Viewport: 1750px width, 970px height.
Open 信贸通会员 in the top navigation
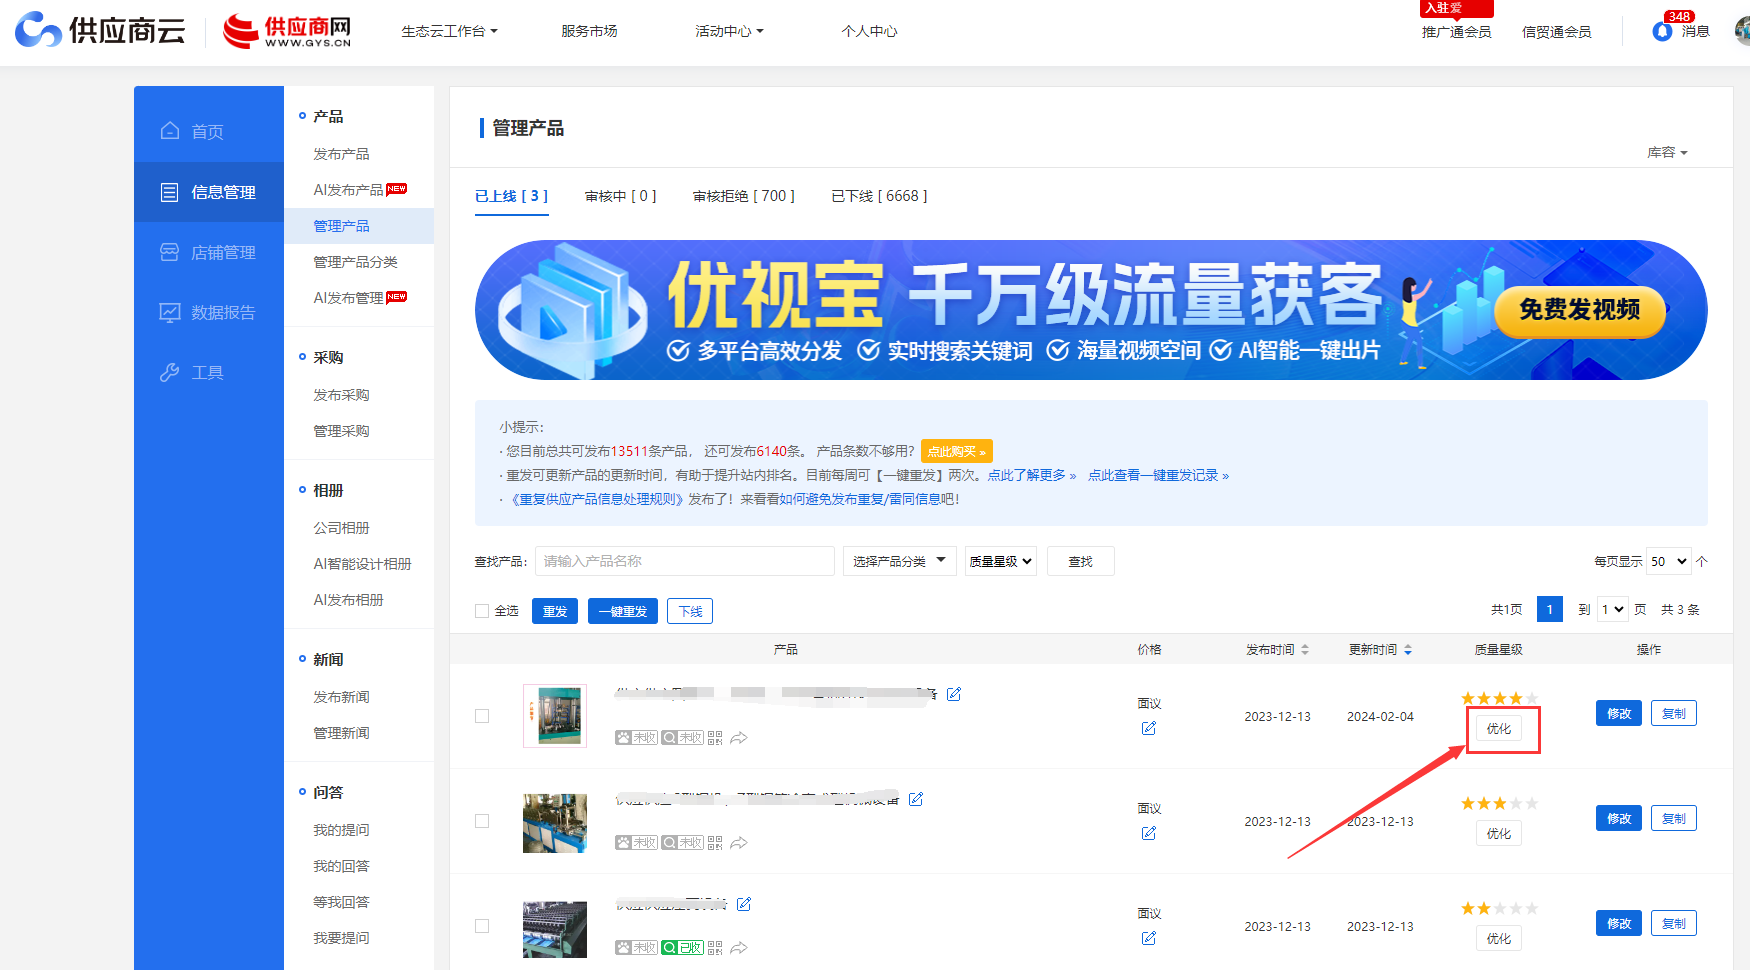pos(1556,31)
